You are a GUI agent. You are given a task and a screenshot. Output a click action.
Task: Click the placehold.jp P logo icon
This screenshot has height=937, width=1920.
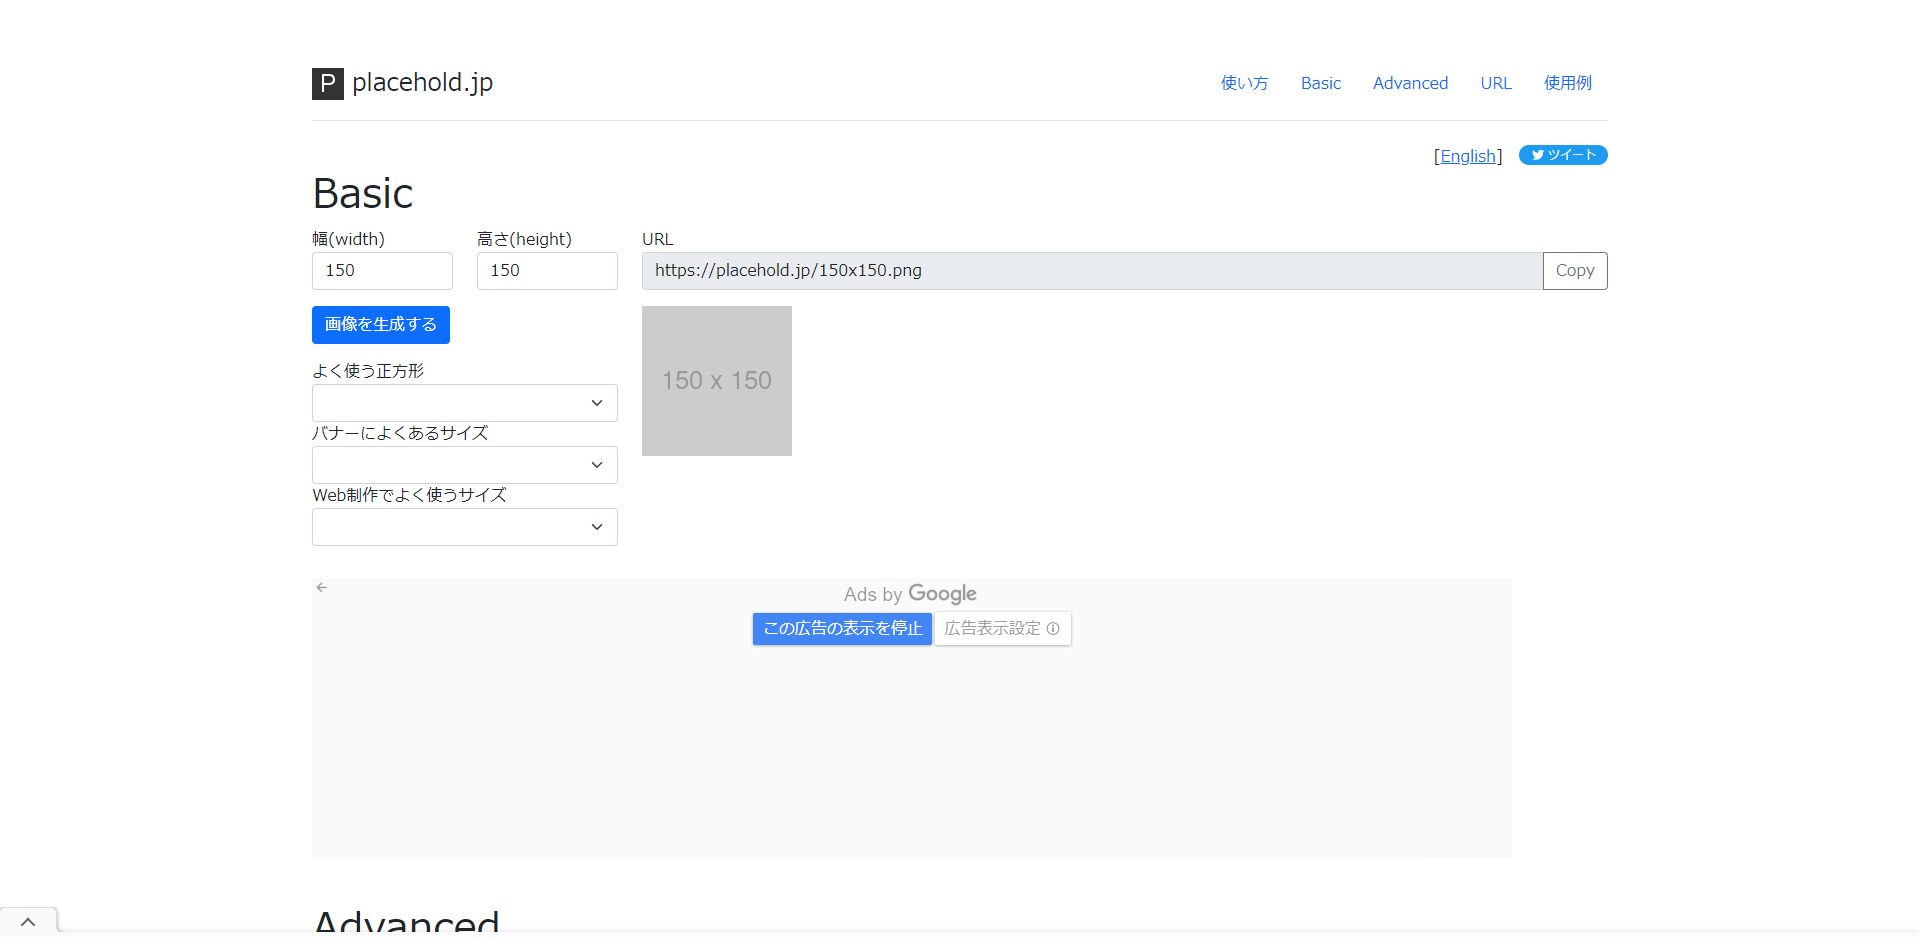[328, 83]
